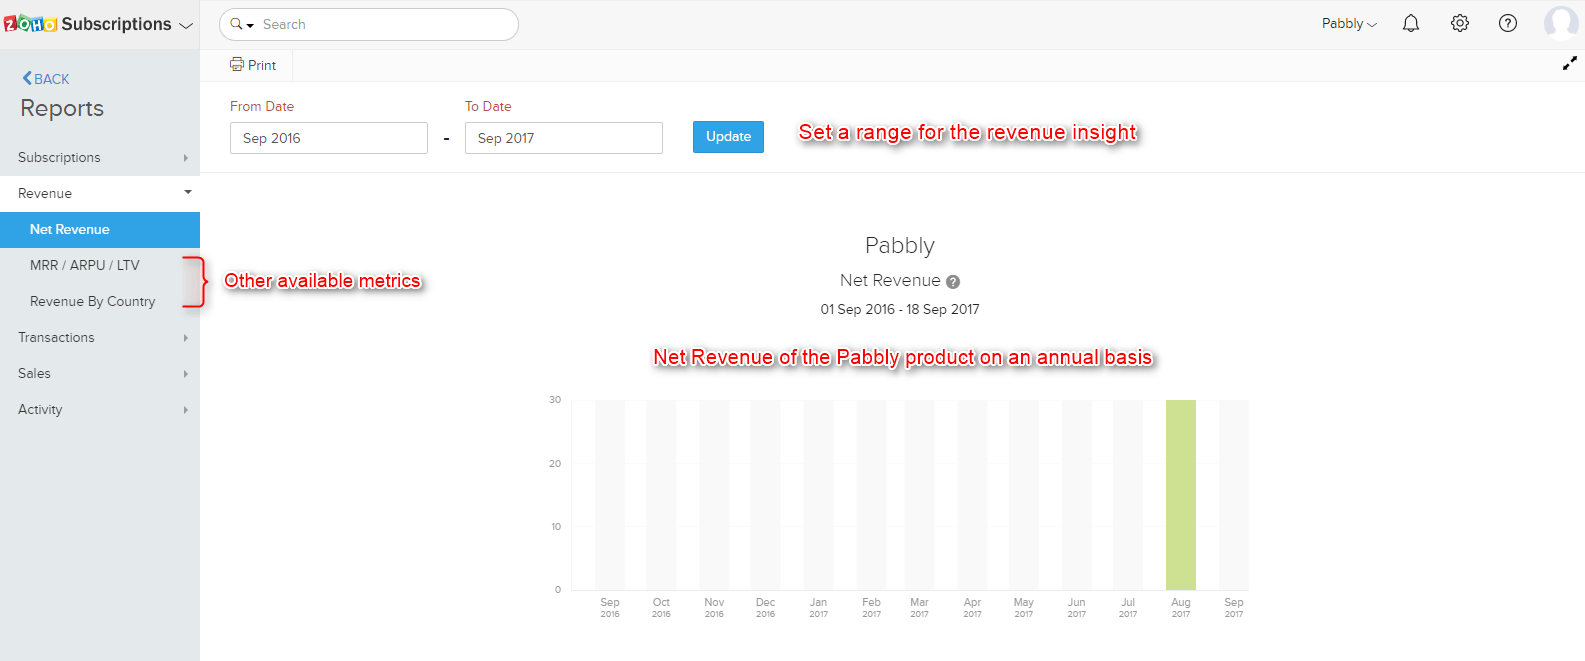1585x661 pixels.
Task: Open the Pabbly organization dropdown
Action: coord(1349,24)
